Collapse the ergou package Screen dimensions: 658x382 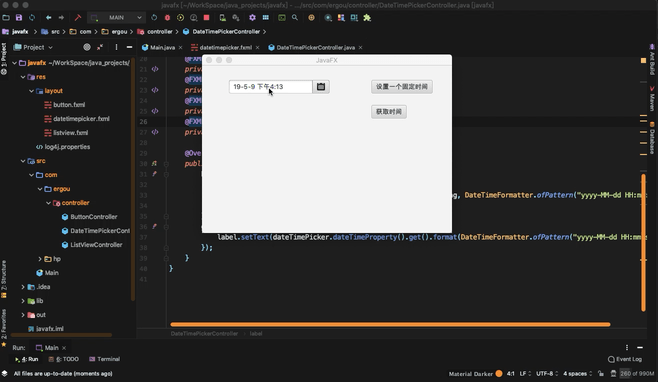point(39,189)
